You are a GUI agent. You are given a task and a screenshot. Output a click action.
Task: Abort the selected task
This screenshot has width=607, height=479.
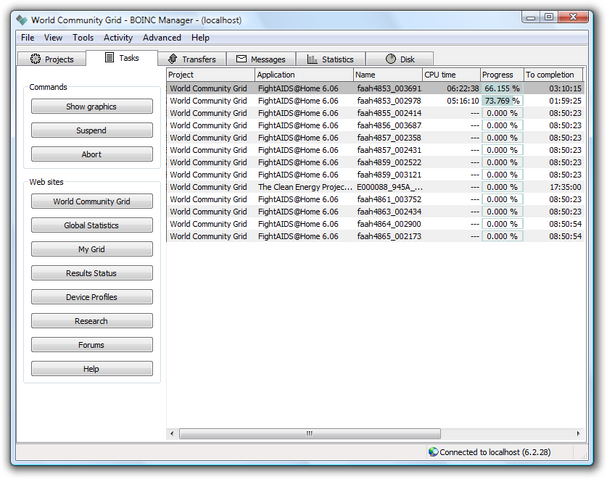coord(92,154)
